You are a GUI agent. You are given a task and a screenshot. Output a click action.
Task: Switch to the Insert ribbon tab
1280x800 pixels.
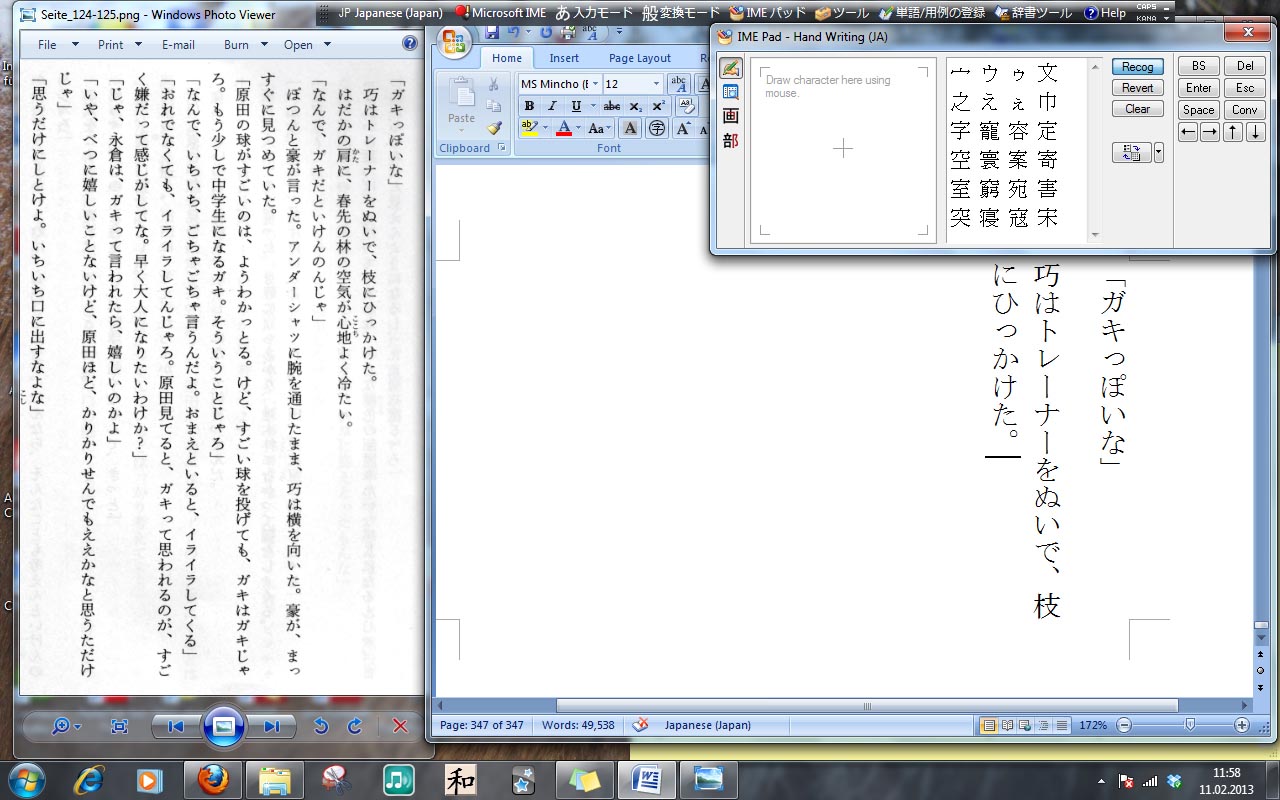coord(564,58)
